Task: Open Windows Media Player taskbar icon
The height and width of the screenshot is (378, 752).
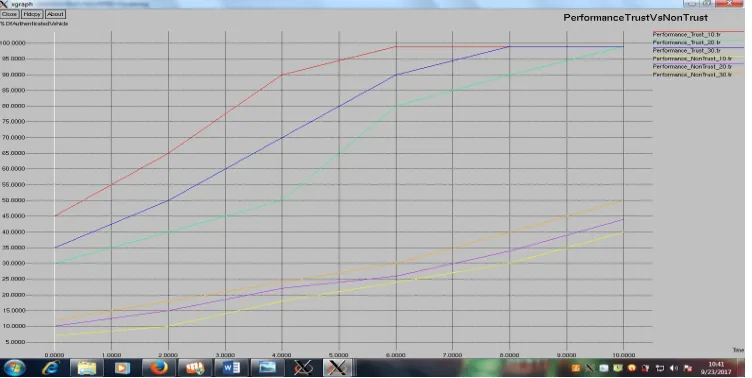Action: tap(122, 368)
